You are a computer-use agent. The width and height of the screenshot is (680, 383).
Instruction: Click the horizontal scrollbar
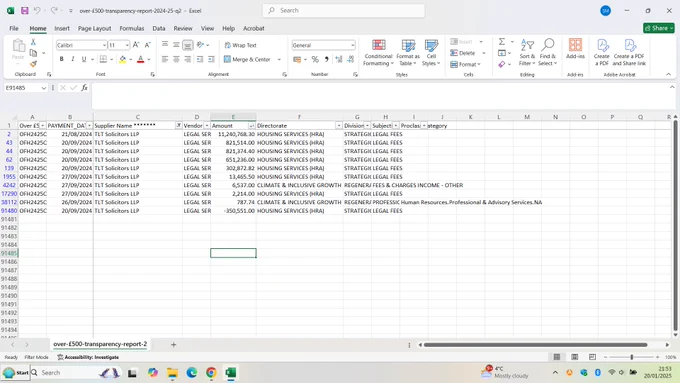tap(536, 345)
